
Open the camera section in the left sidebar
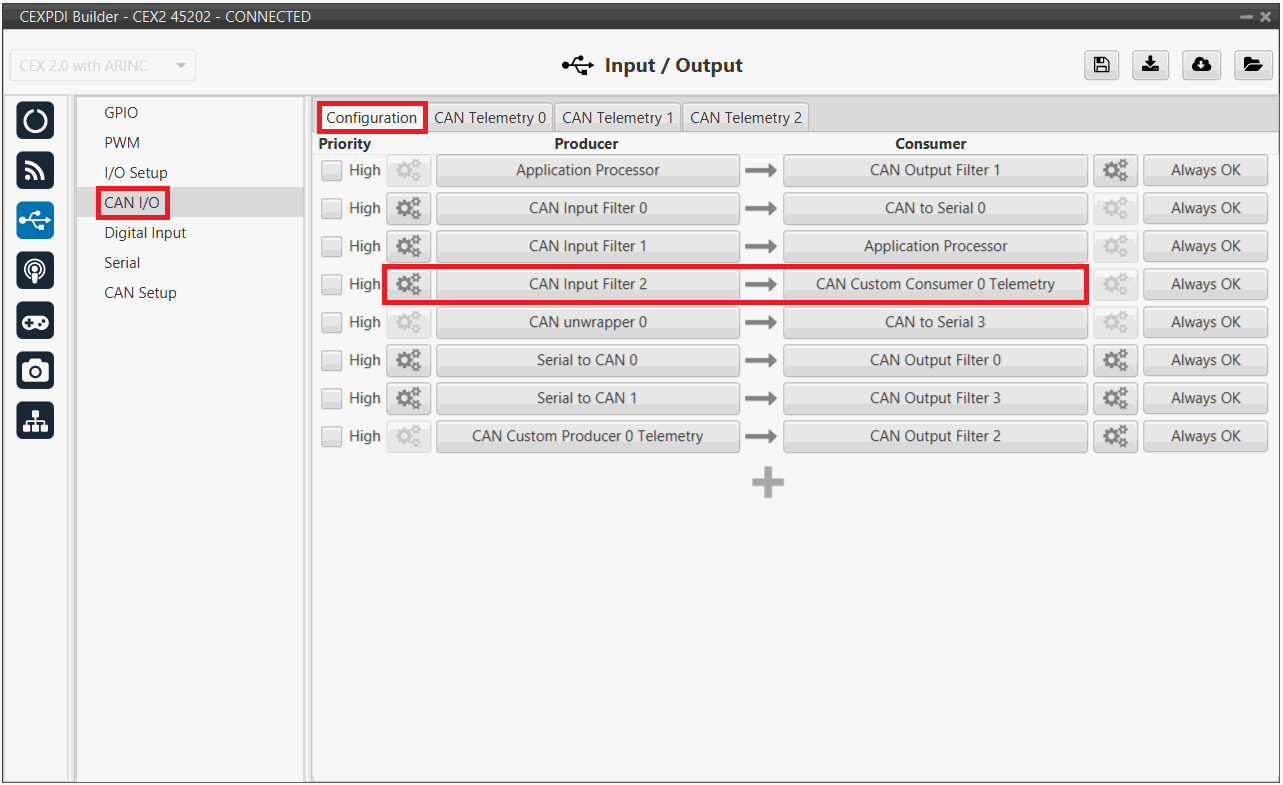35,371
